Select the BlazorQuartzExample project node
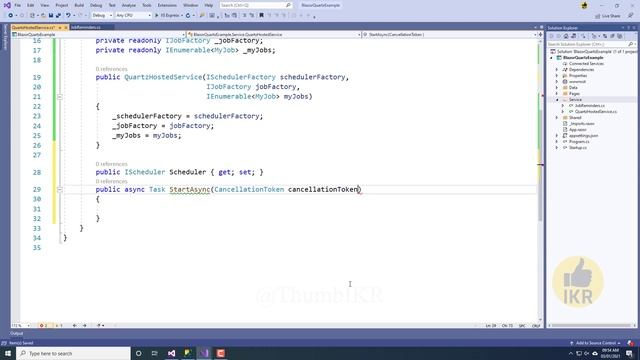Screen dimensions: 640x360 (583, 58)
